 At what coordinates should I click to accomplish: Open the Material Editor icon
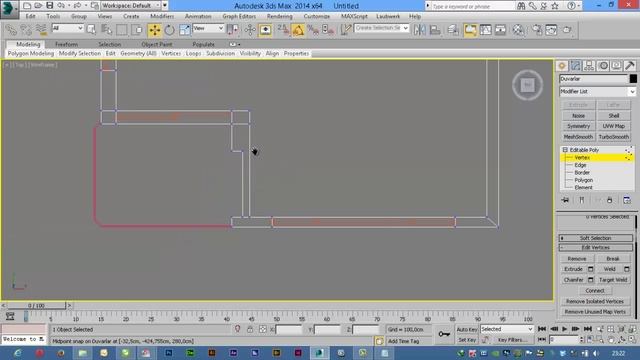pyautogui.click(x=518, y=30)
